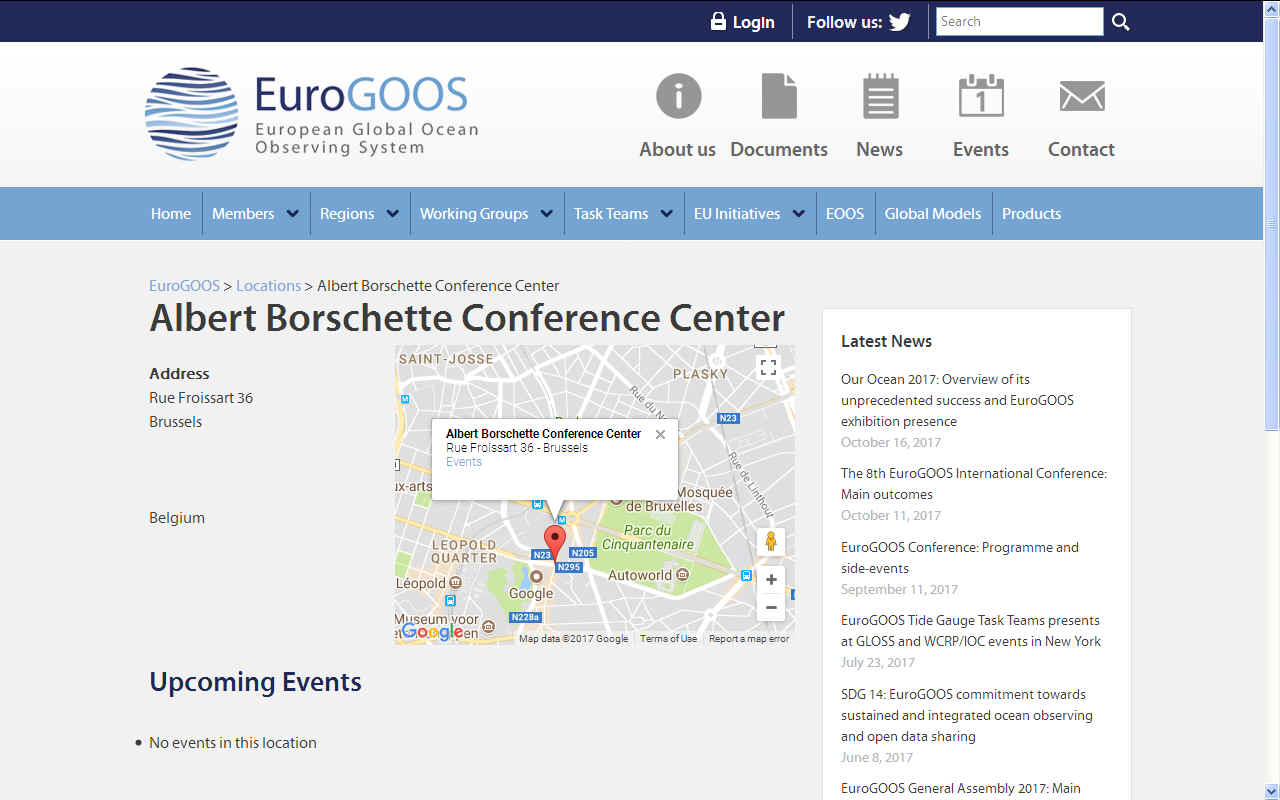Viewport: 1280px width, 800px height.
Task: Open Contact envelope icon
Action: pyautogui.click(x=1082, y=97)
